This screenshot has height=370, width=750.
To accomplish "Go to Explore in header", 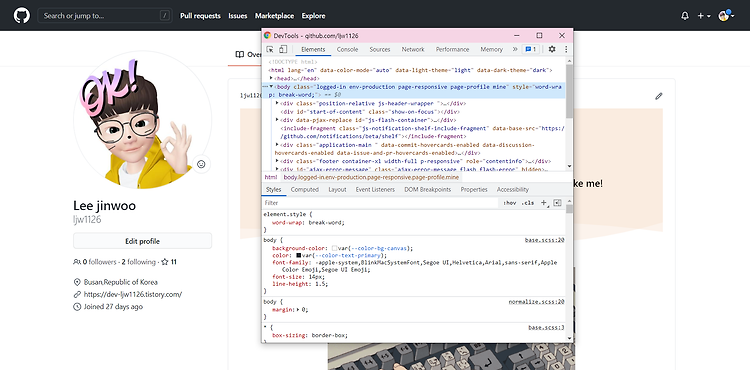I will (x=313, y=16).
